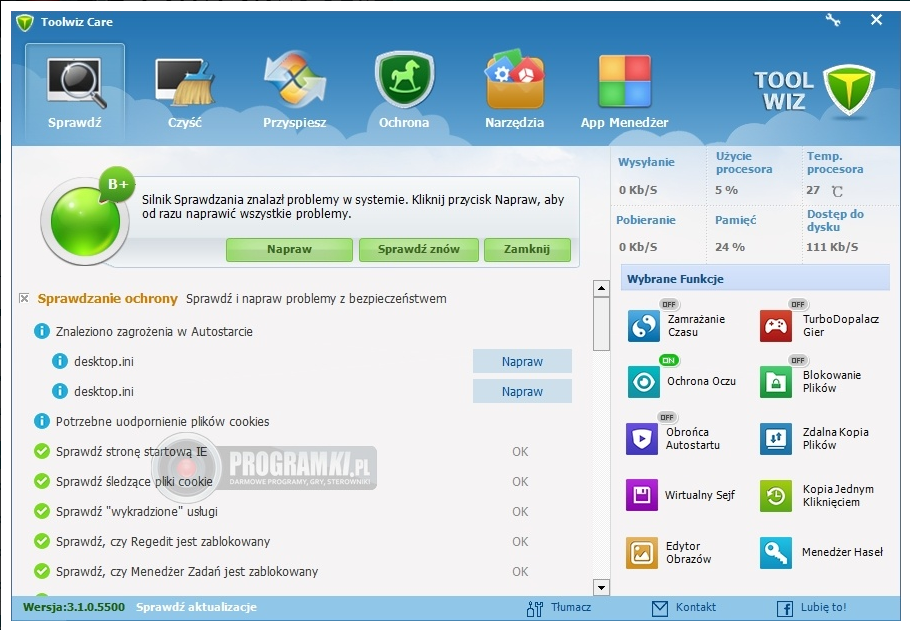The height and width of the screenshot is (630, 910).
Task: Toggle Blokowanie Plików OFF switch
Action: click(x=798, y=360)
